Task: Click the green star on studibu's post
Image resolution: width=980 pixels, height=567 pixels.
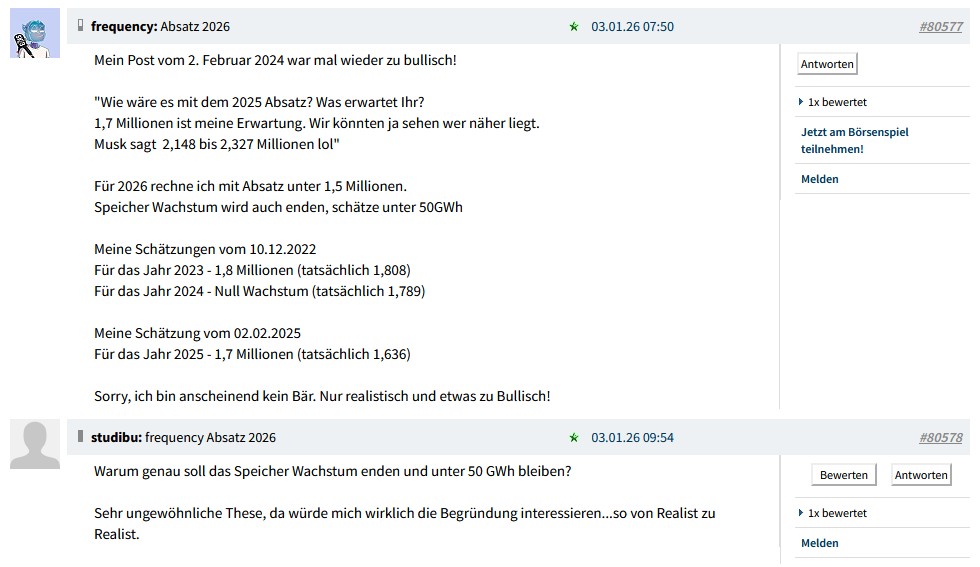Action: [574, 438]
